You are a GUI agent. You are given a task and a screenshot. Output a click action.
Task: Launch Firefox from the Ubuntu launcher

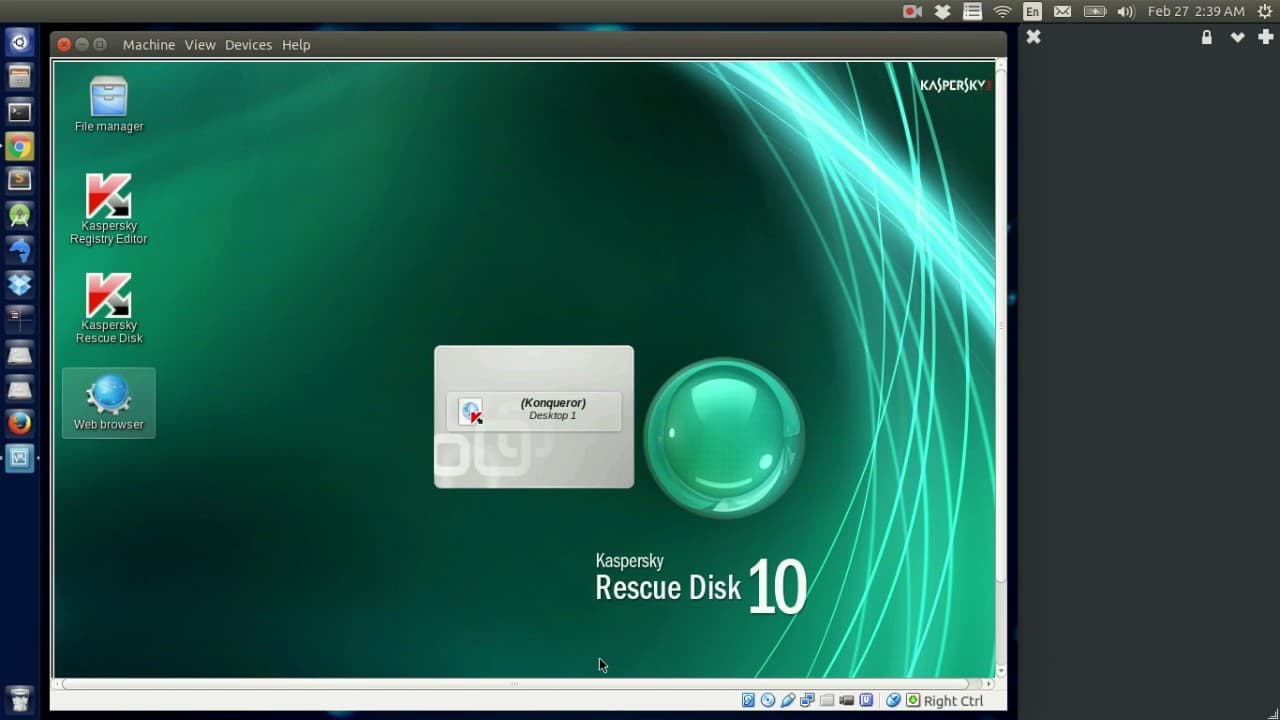20,423
